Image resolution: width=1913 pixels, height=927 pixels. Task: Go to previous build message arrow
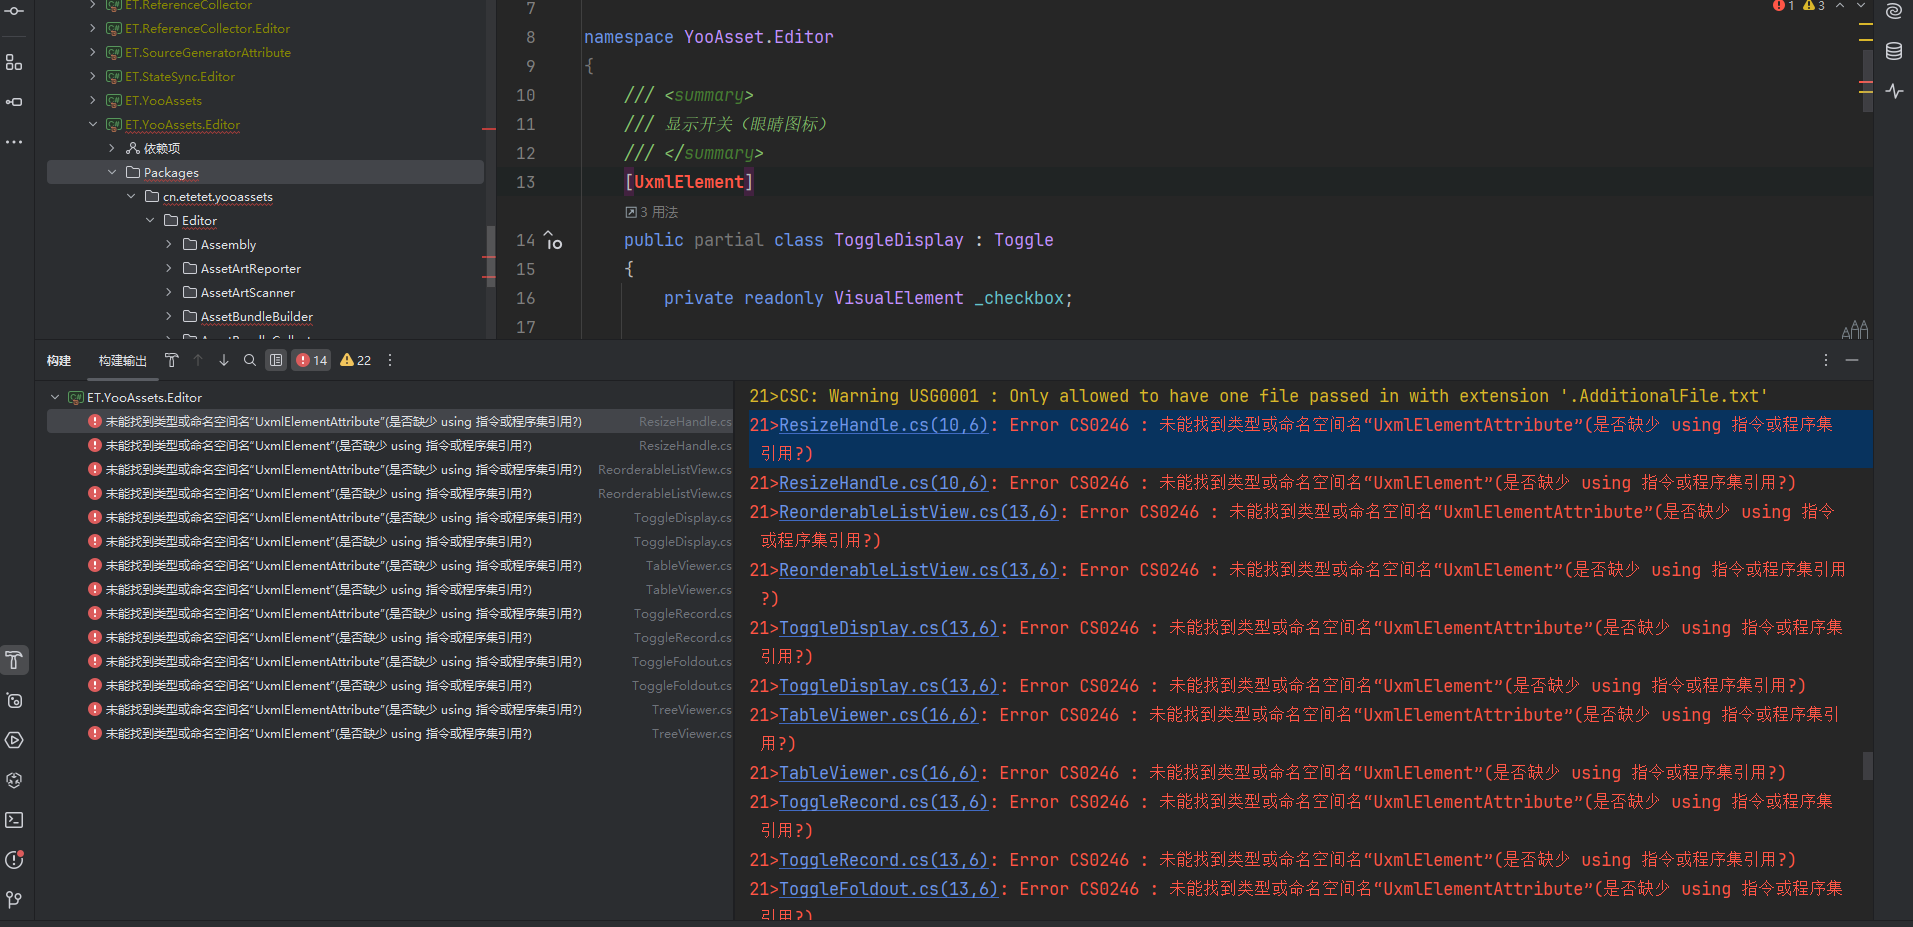coord(198,360)
